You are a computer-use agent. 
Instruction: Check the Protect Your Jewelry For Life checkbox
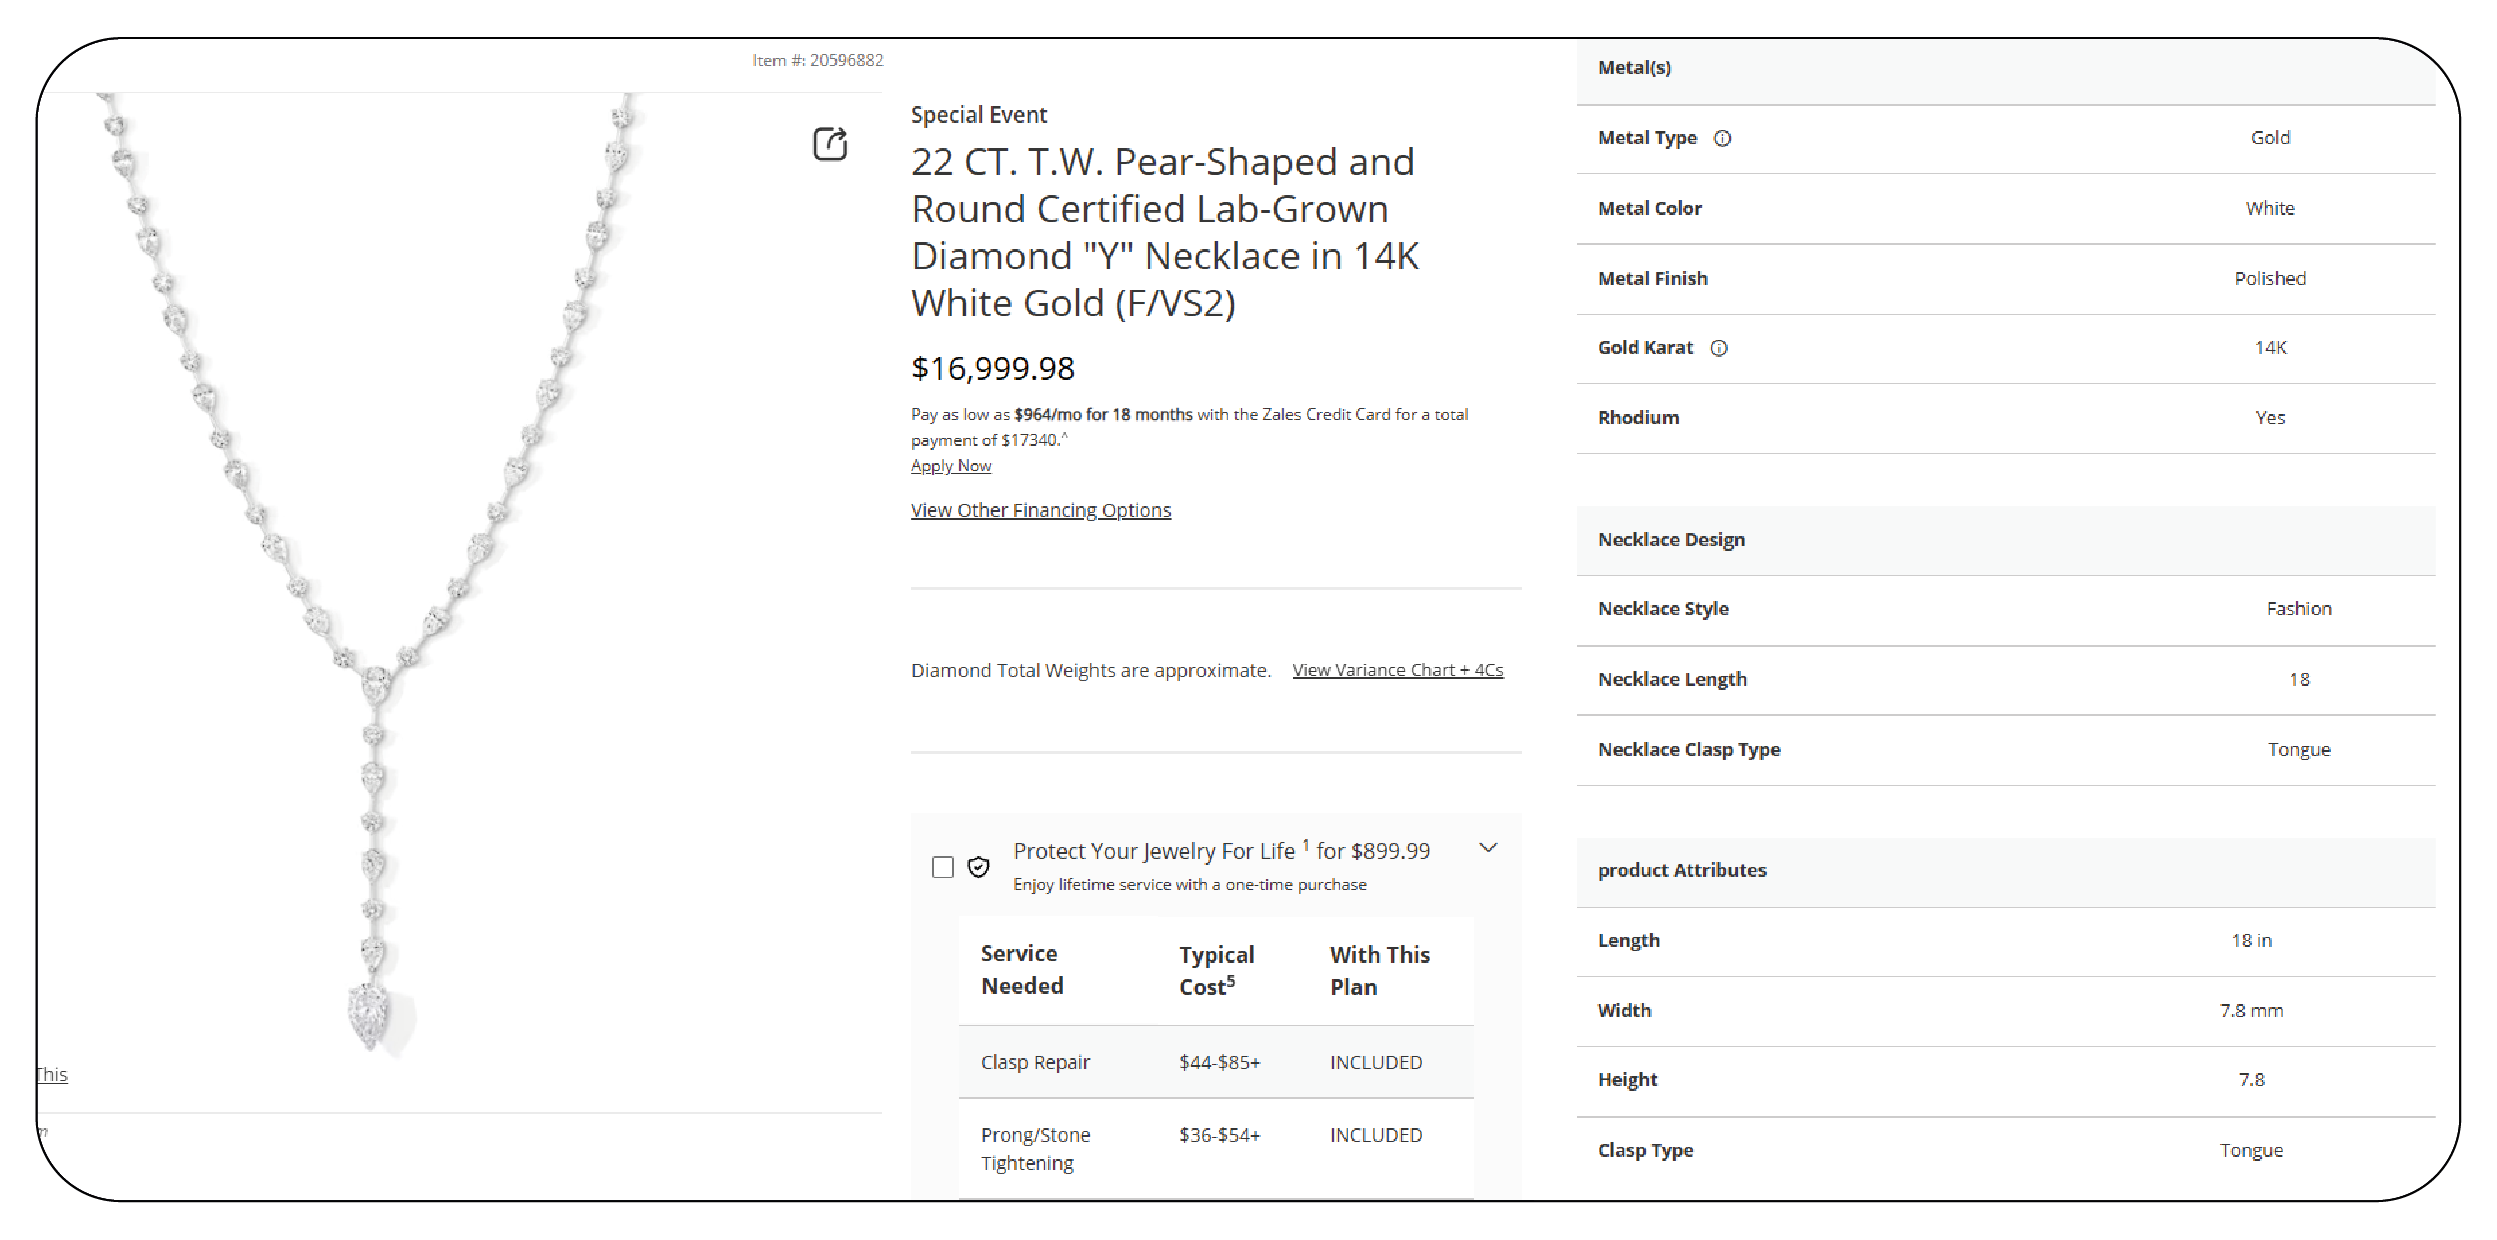click(x=942, y=867)
